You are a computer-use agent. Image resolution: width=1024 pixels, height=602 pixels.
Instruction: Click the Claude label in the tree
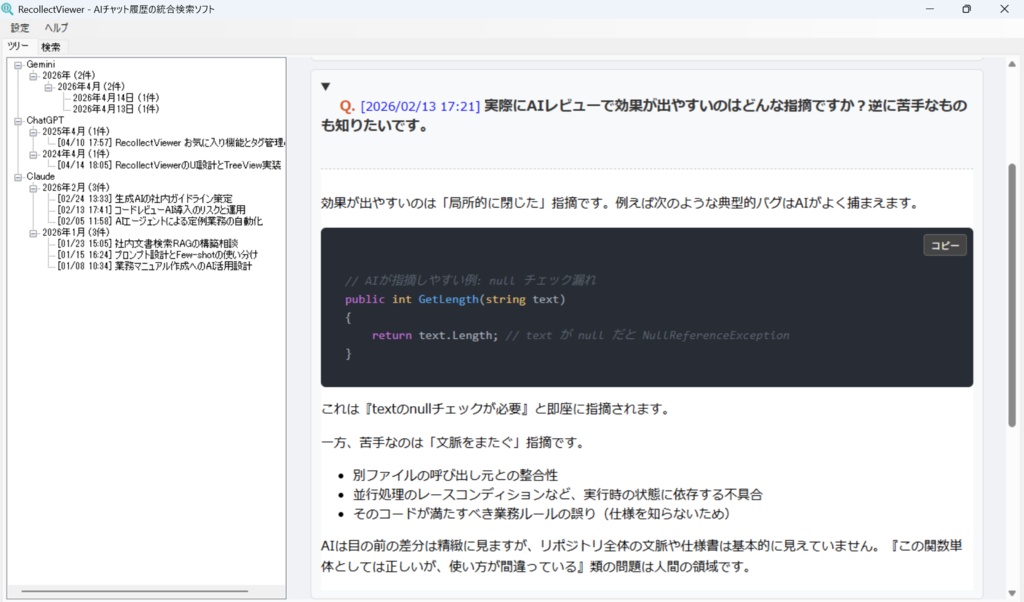[40, 177]
